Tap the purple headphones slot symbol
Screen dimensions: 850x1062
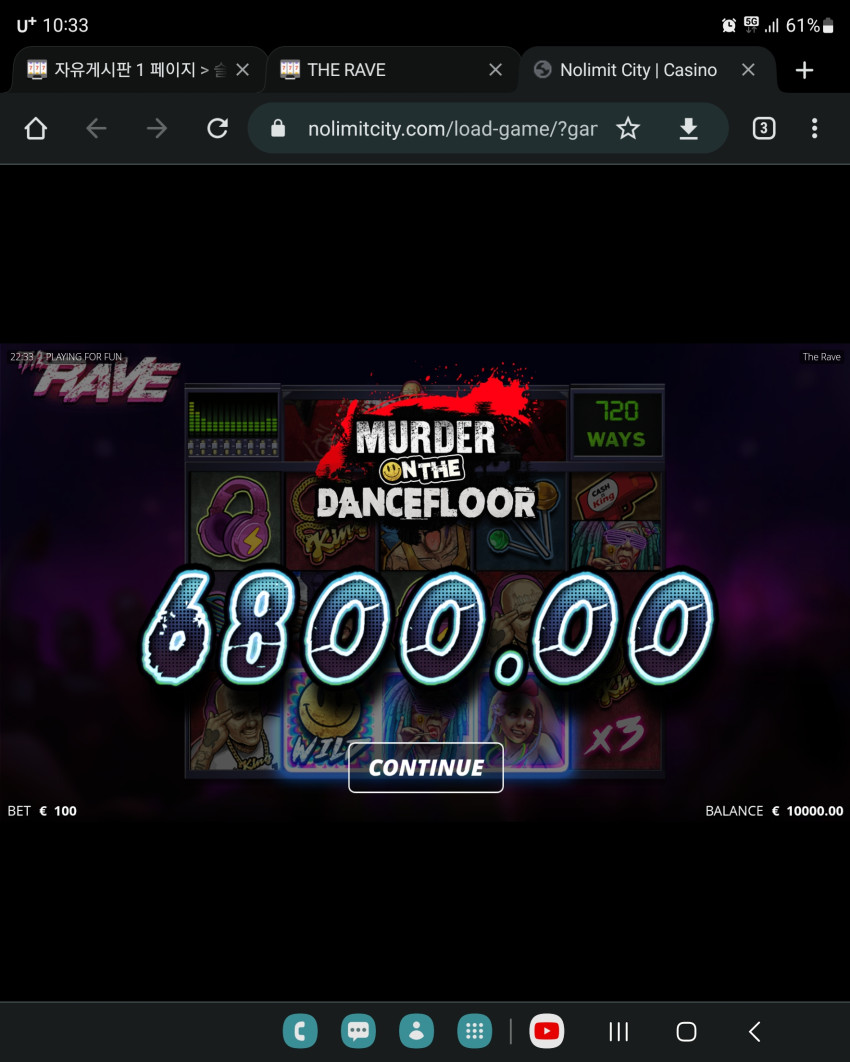click(x=234, y=518)
